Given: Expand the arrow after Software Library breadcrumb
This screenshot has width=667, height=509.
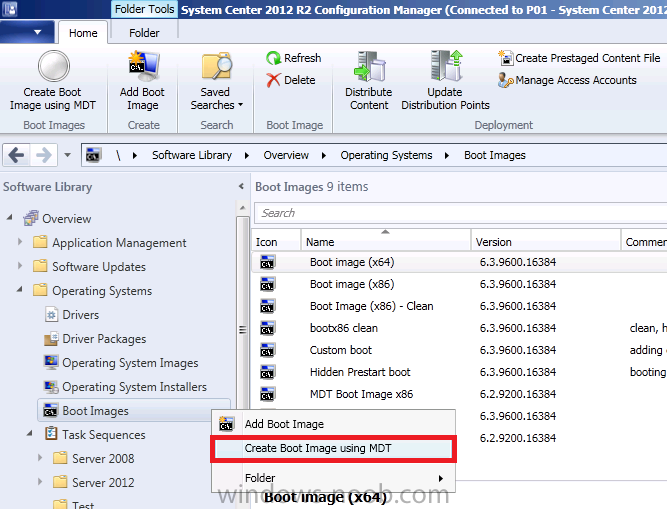Looking at the screenshot, I should [247, 156].
